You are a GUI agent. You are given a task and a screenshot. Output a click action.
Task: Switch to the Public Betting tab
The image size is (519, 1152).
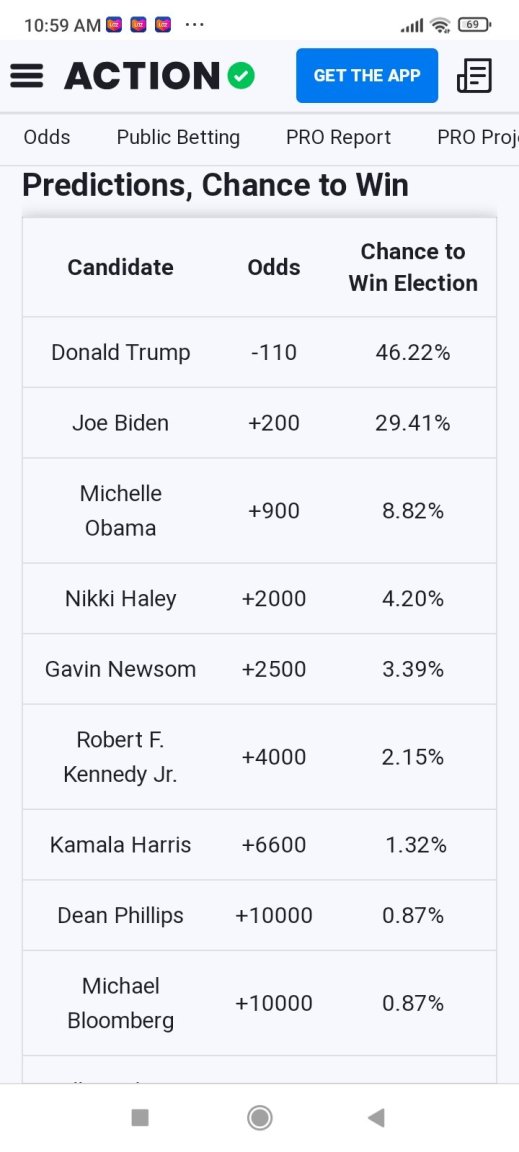pyautogui.click(x=178, y=137)
